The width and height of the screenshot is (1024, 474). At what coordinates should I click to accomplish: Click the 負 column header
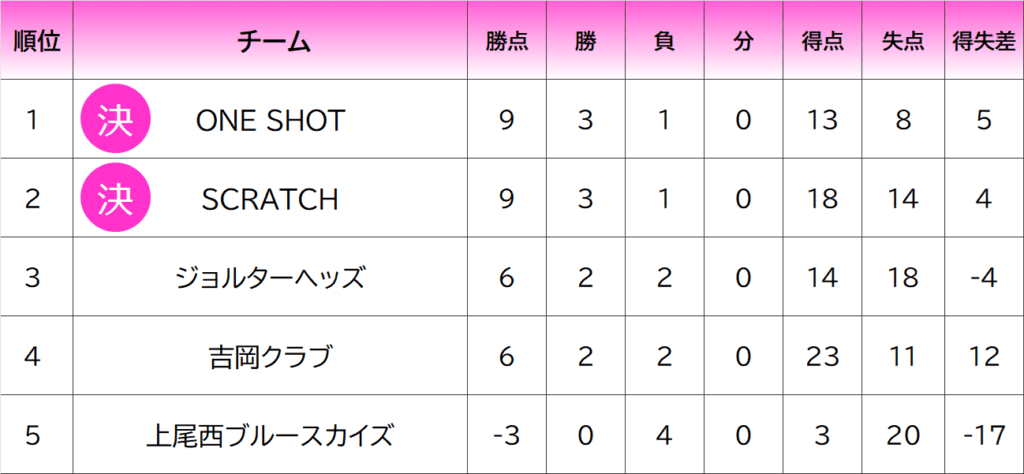(x=664, y=40)
